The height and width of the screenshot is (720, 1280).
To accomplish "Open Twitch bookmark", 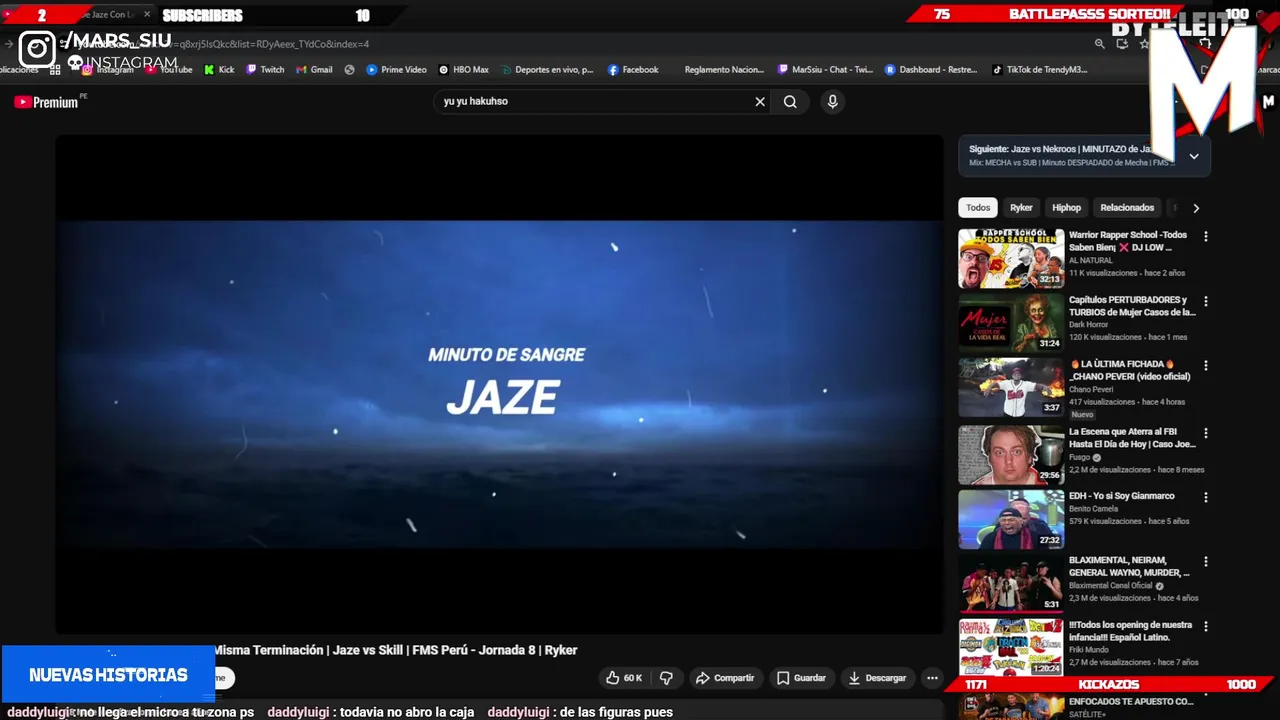I will click(265, 70).
